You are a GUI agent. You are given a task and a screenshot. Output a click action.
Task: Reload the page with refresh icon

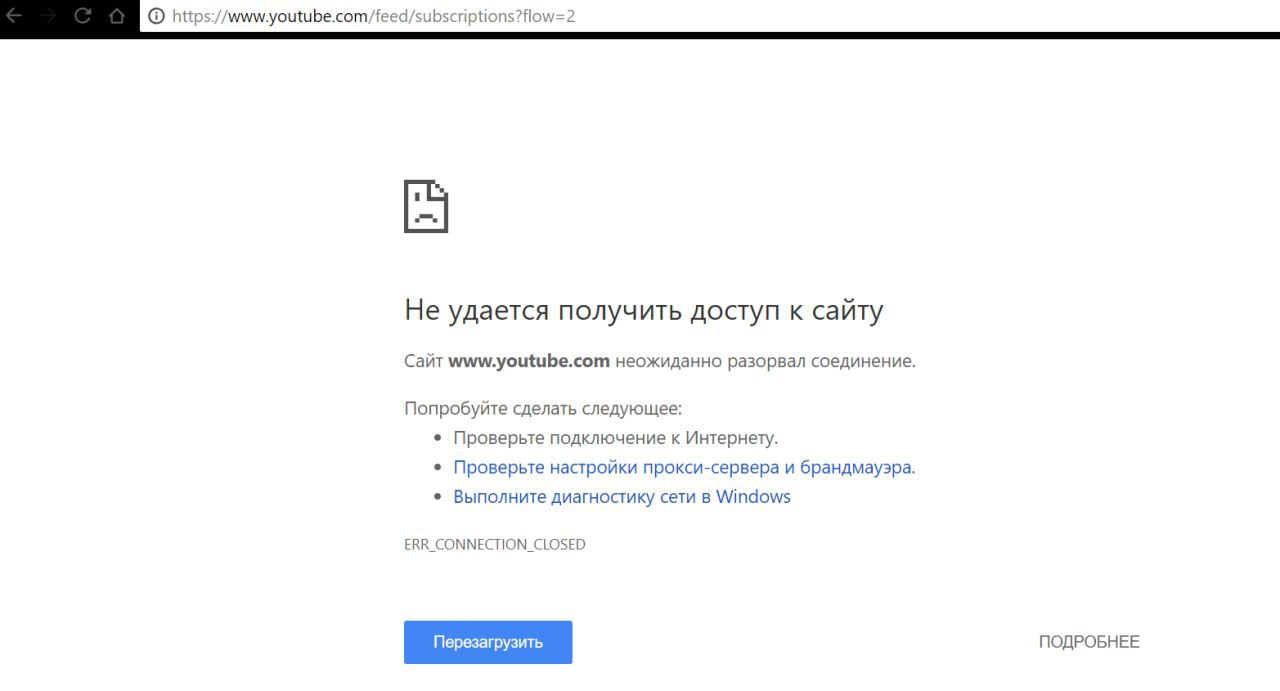[83, 16]
